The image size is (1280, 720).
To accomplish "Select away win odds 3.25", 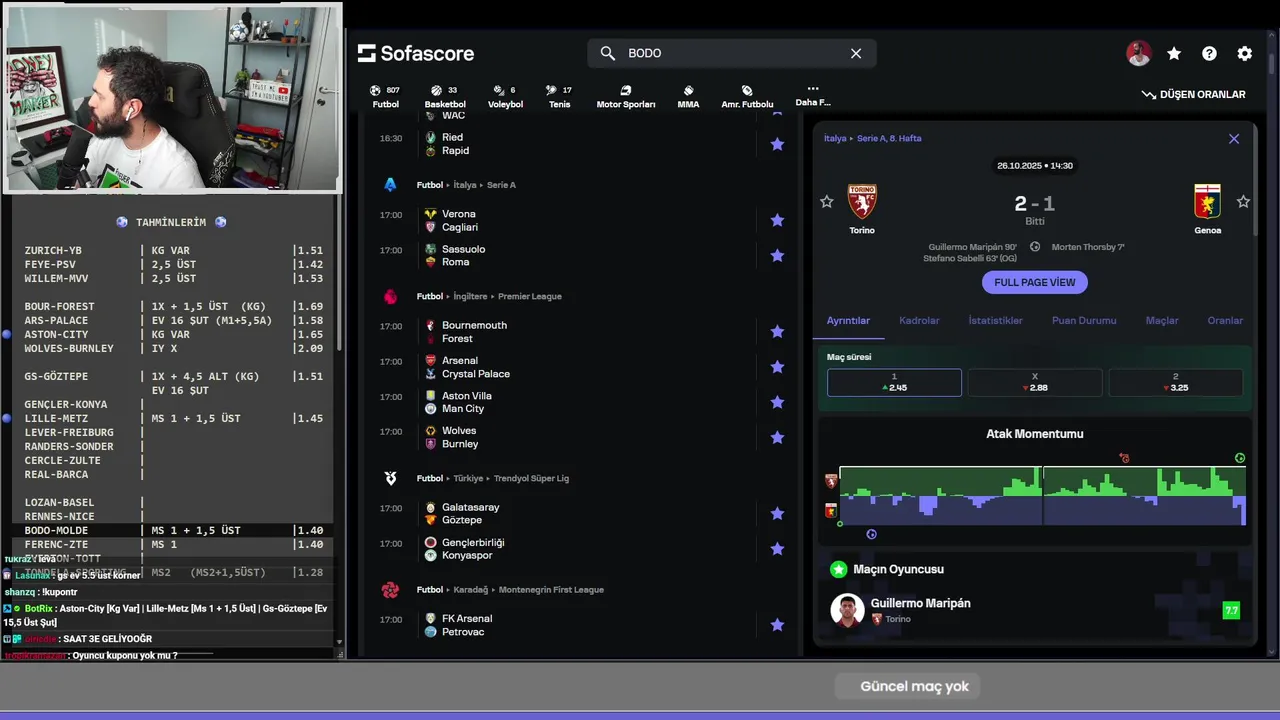I will point(1175,383).
